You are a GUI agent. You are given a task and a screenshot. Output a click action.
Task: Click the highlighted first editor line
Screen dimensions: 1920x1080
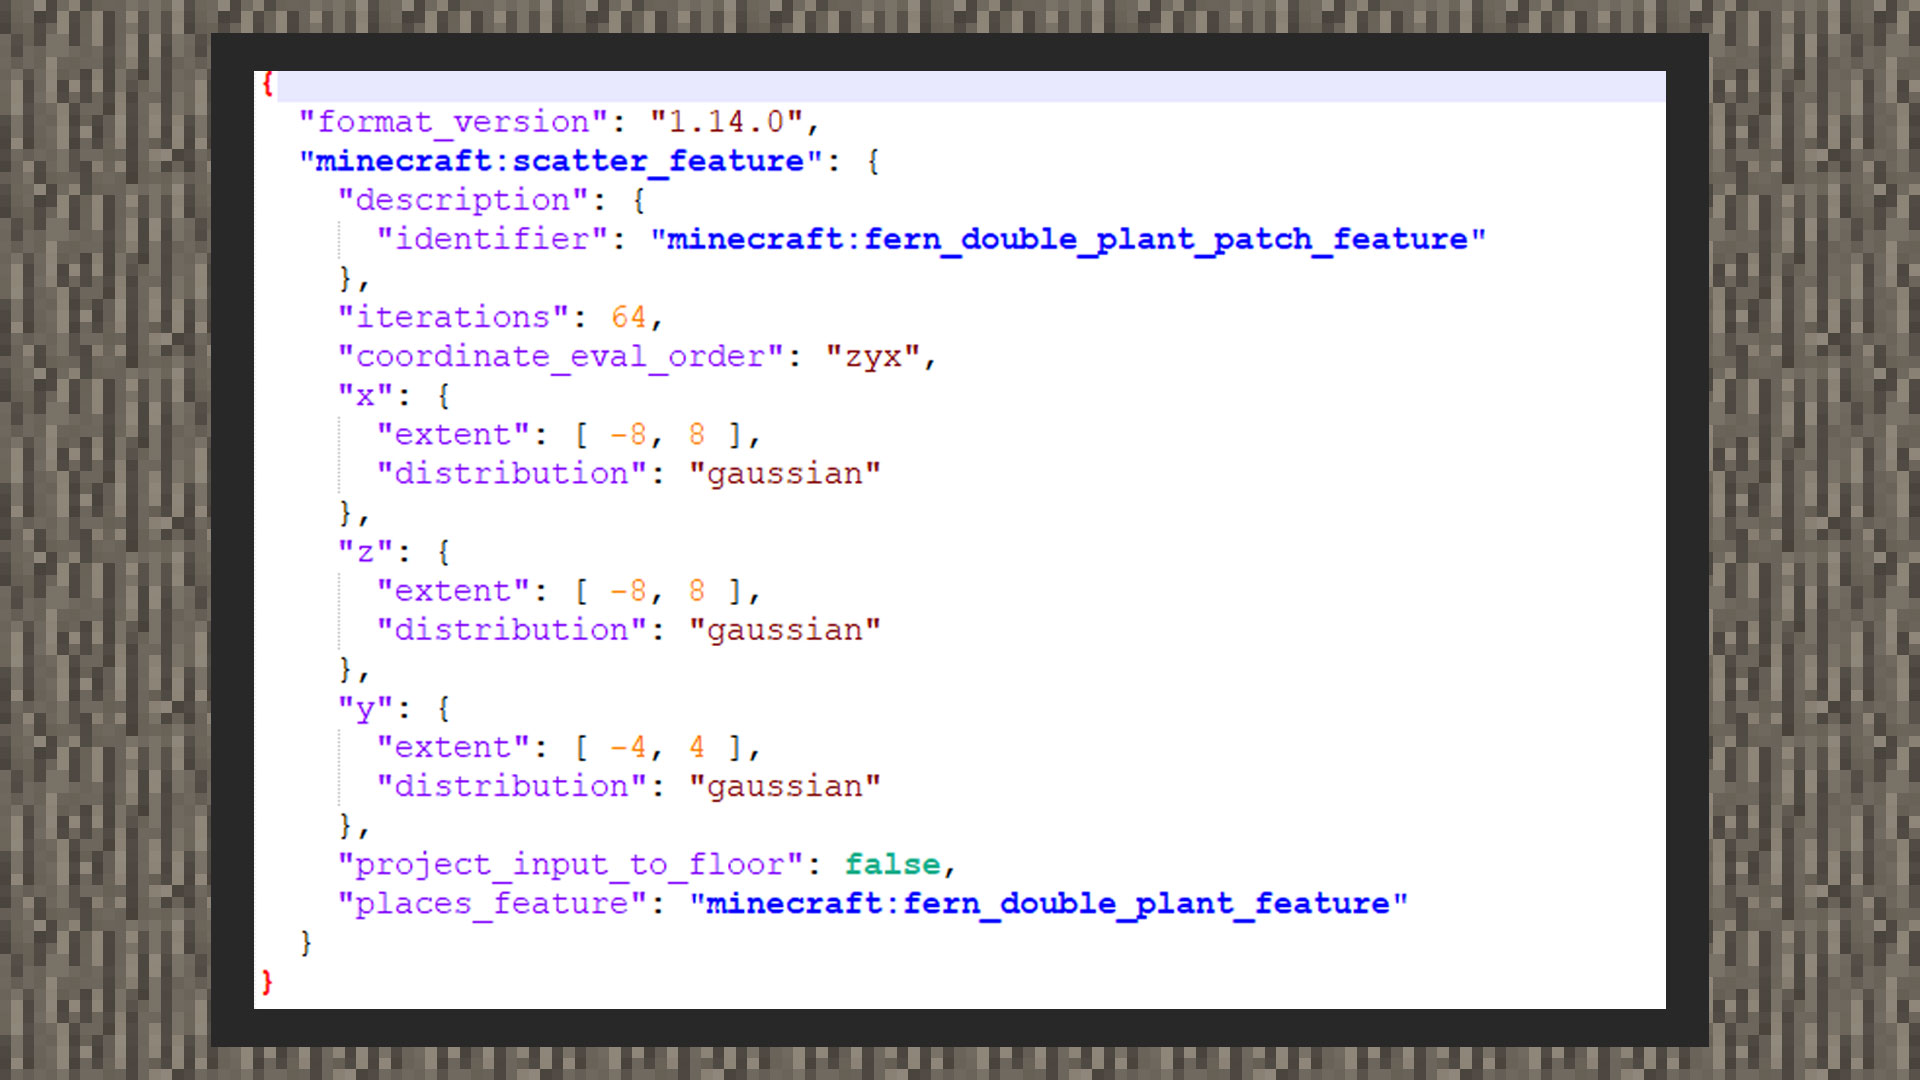[x=960, y=85]
